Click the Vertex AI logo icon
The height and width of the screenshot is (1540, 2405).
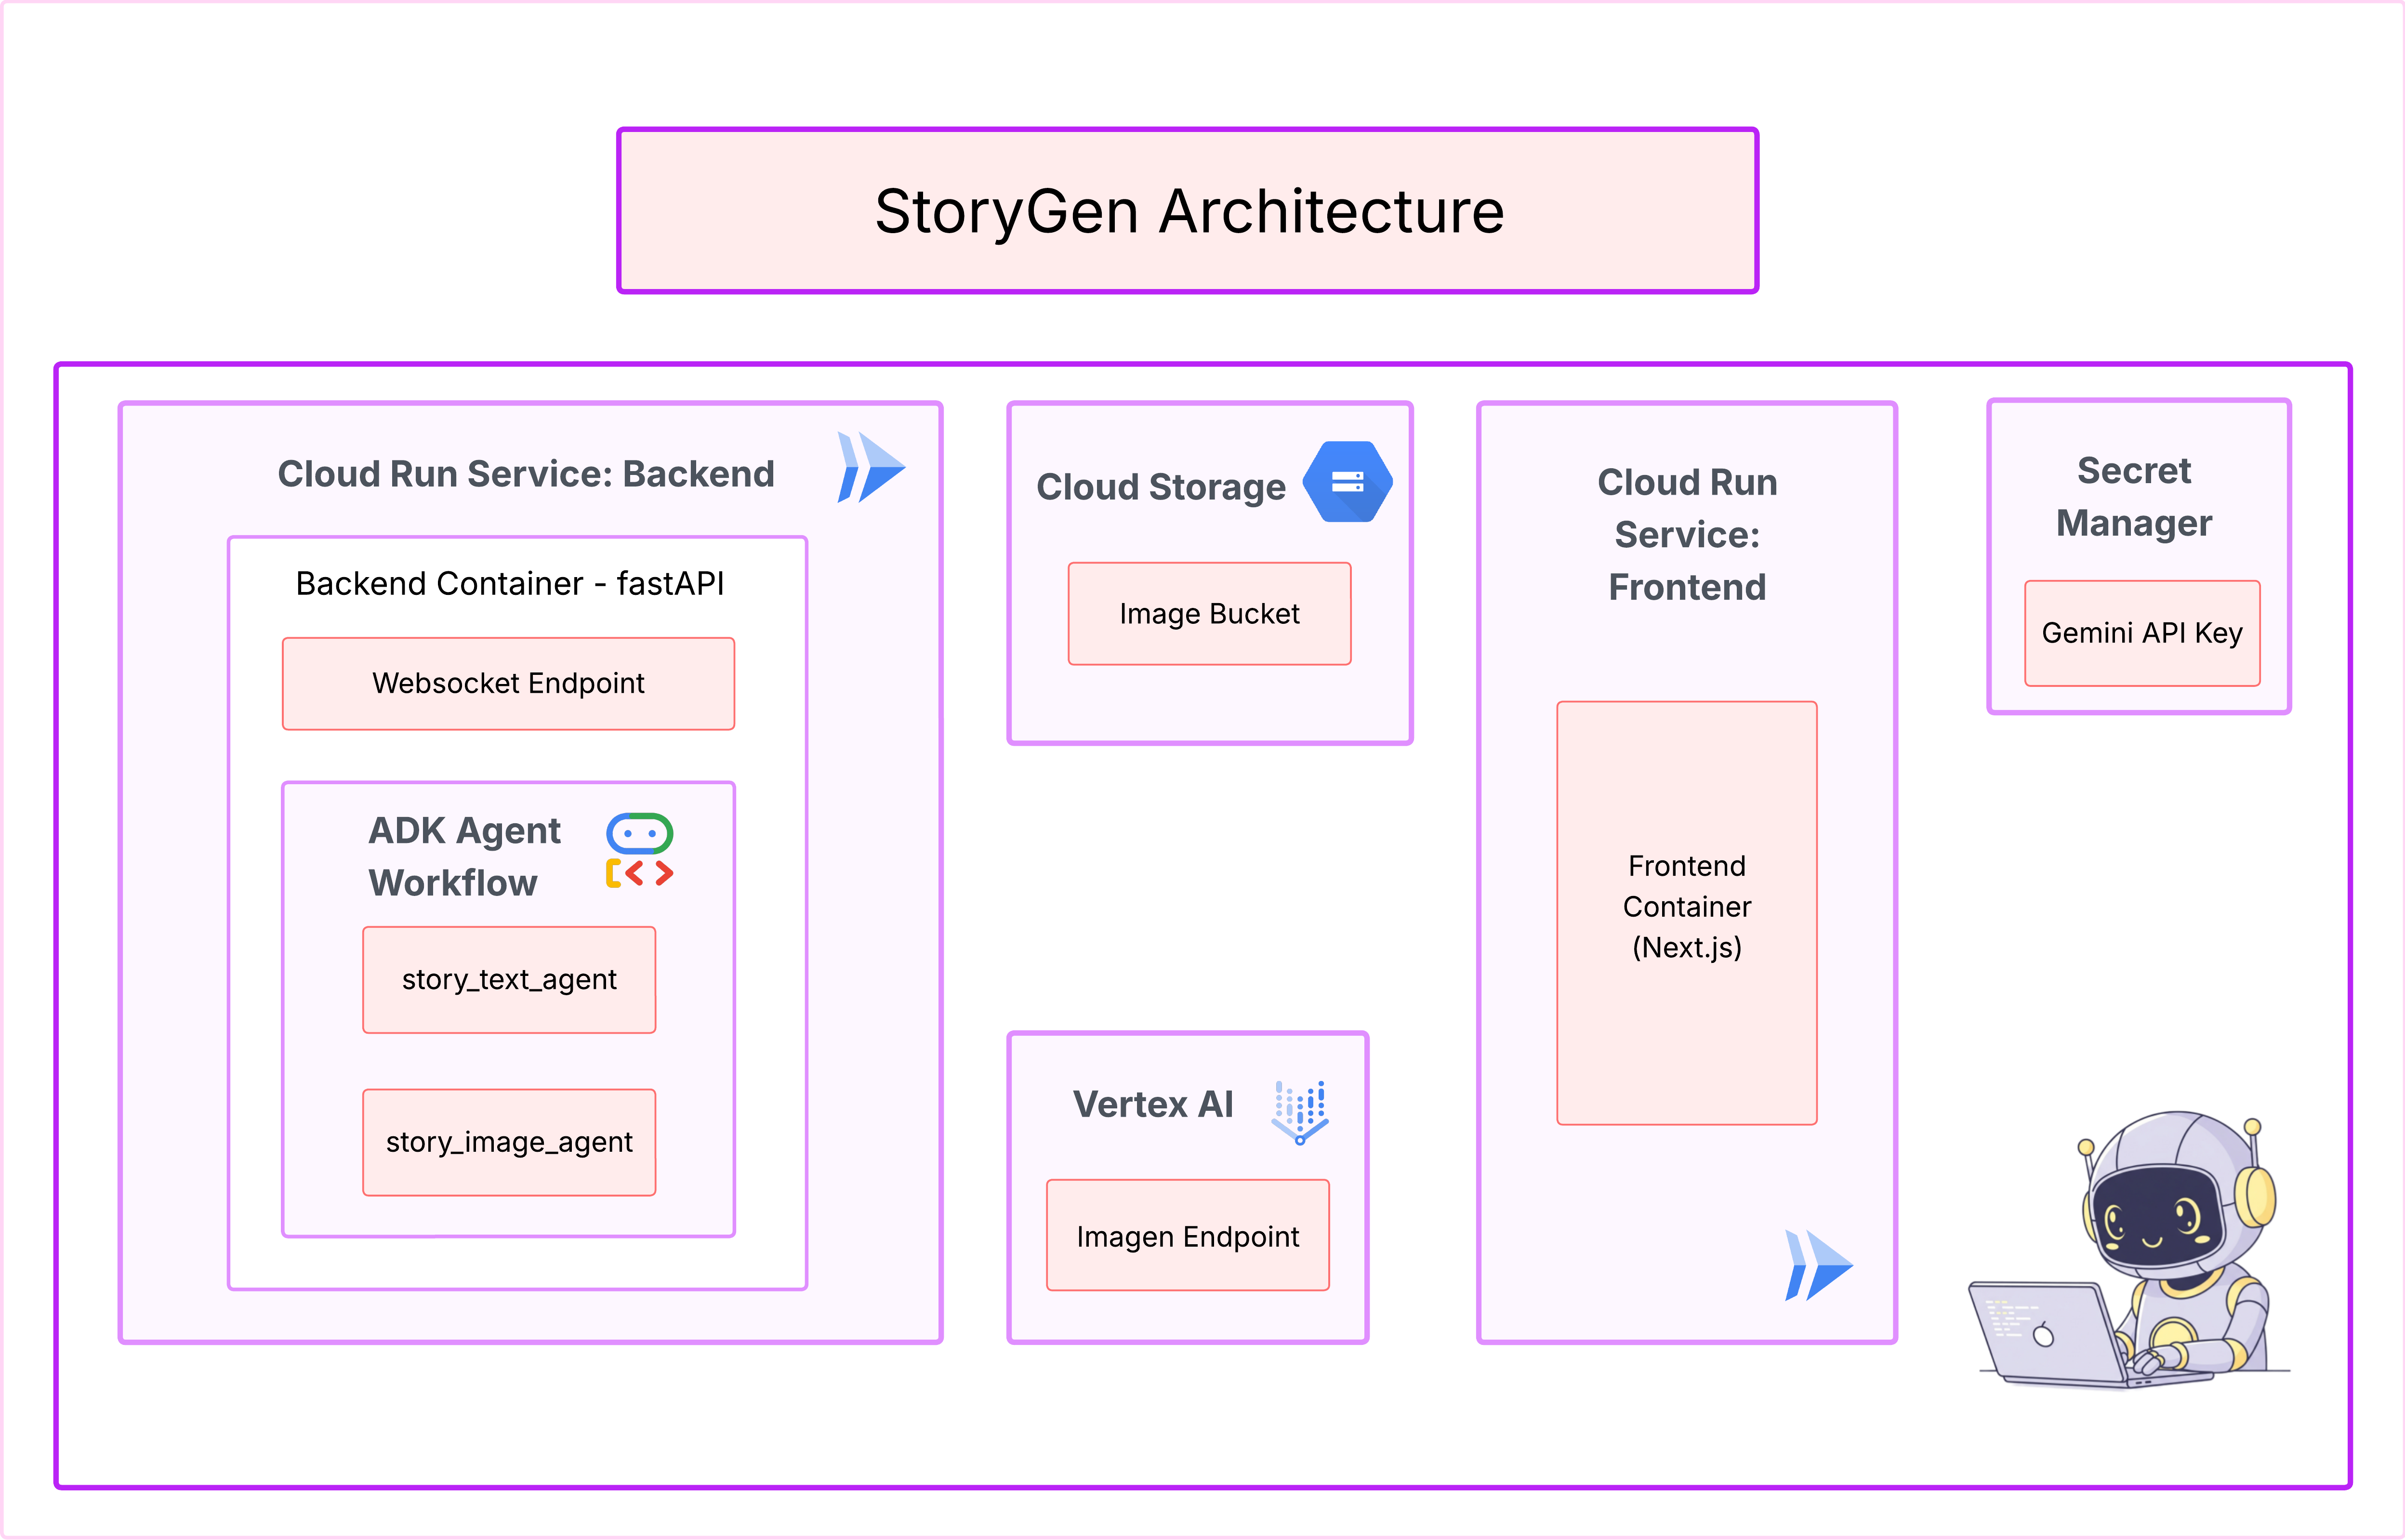(1300, 1111)
